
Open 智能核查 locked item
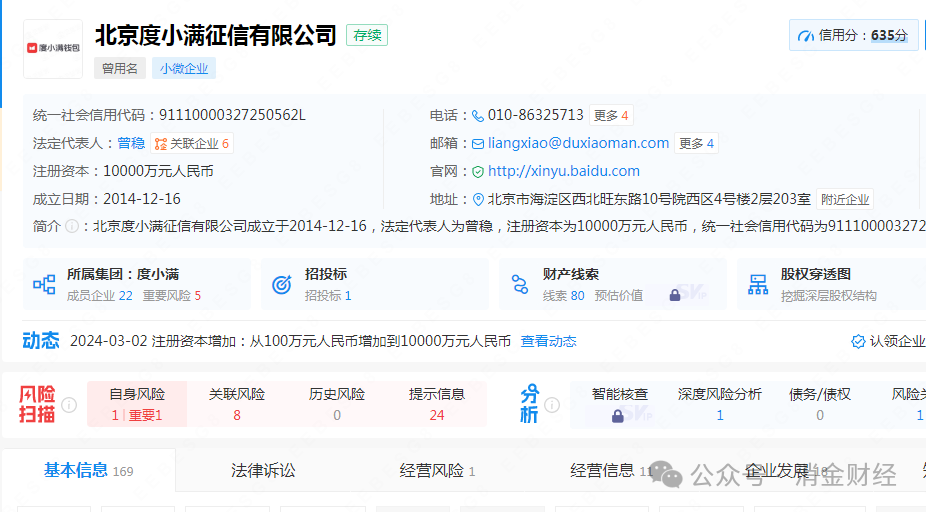(619, 405)
